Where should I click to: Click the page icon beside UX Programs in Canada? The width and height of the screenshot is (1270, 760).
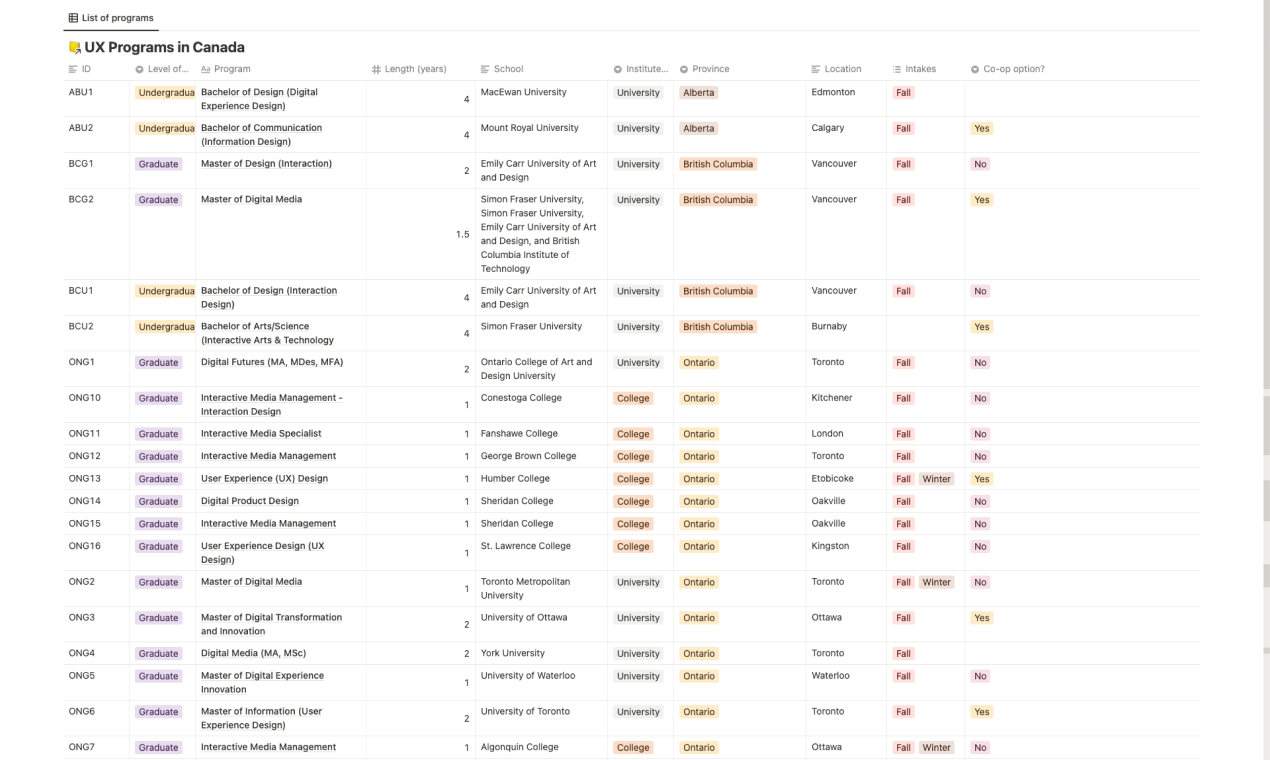[74, 48]
